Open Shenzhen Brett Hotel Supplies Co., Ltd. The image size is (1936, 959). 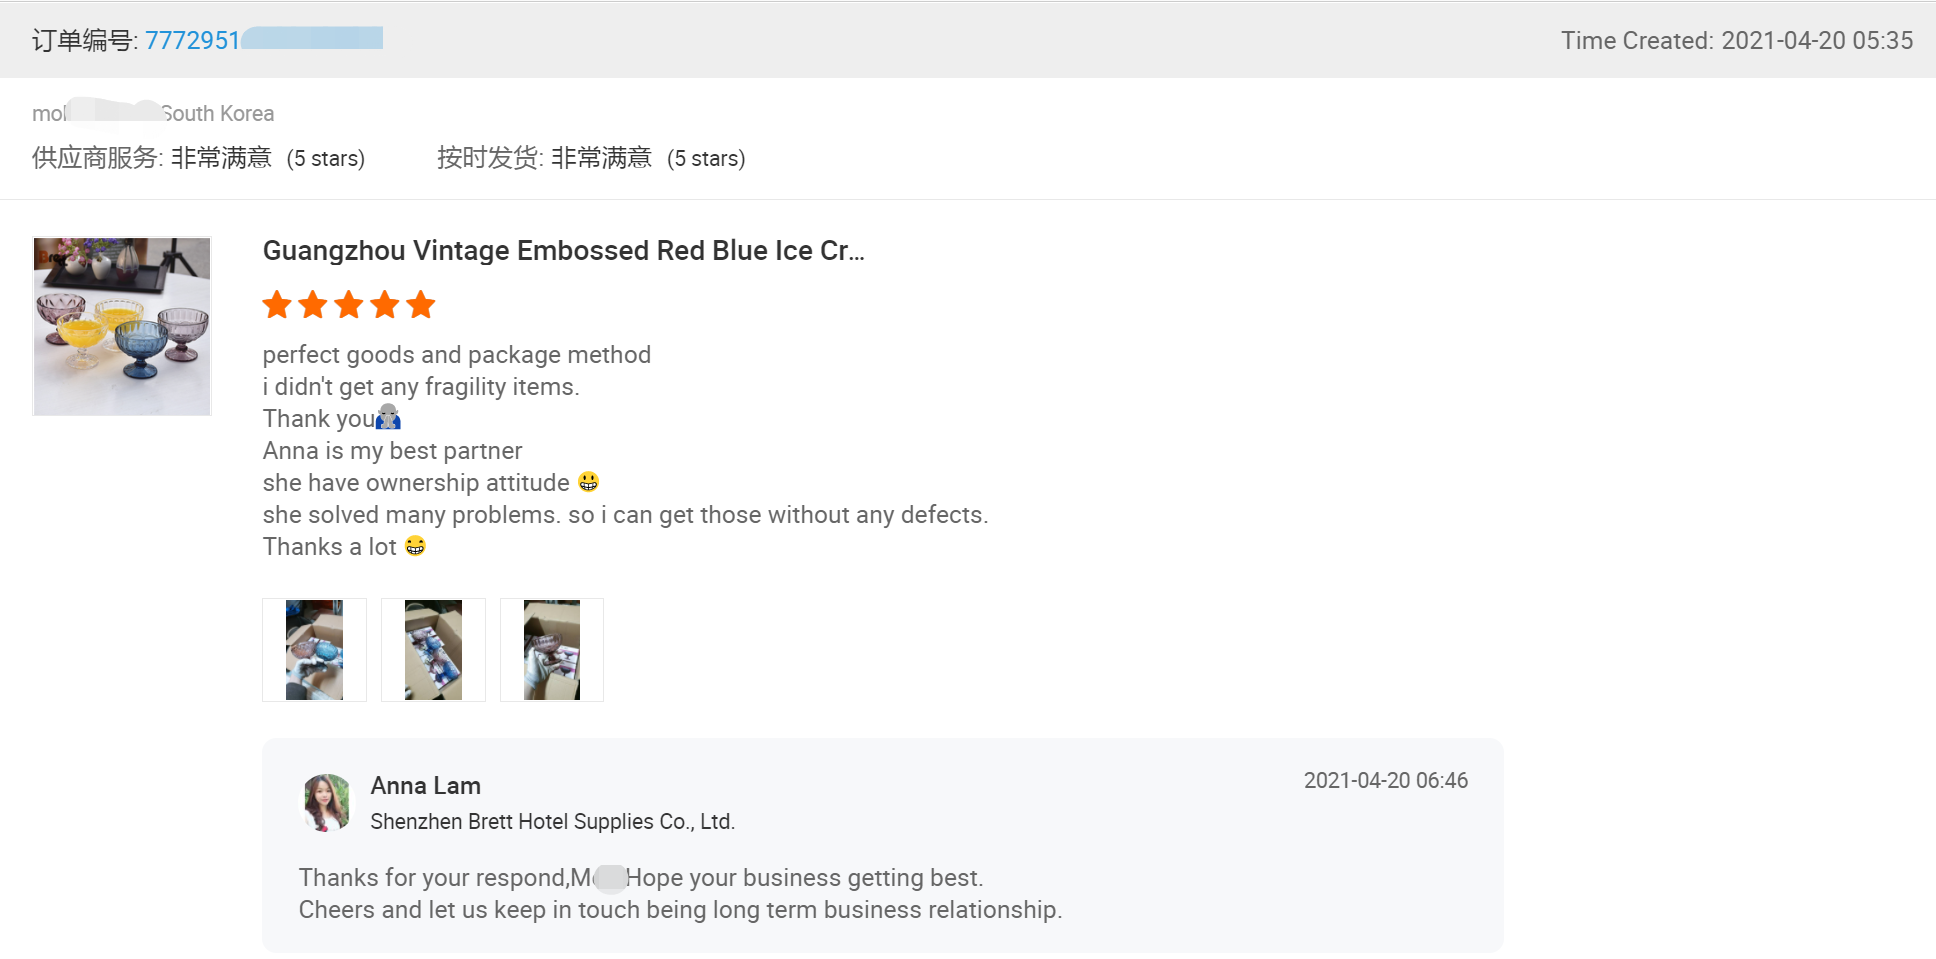pos(552,822)
